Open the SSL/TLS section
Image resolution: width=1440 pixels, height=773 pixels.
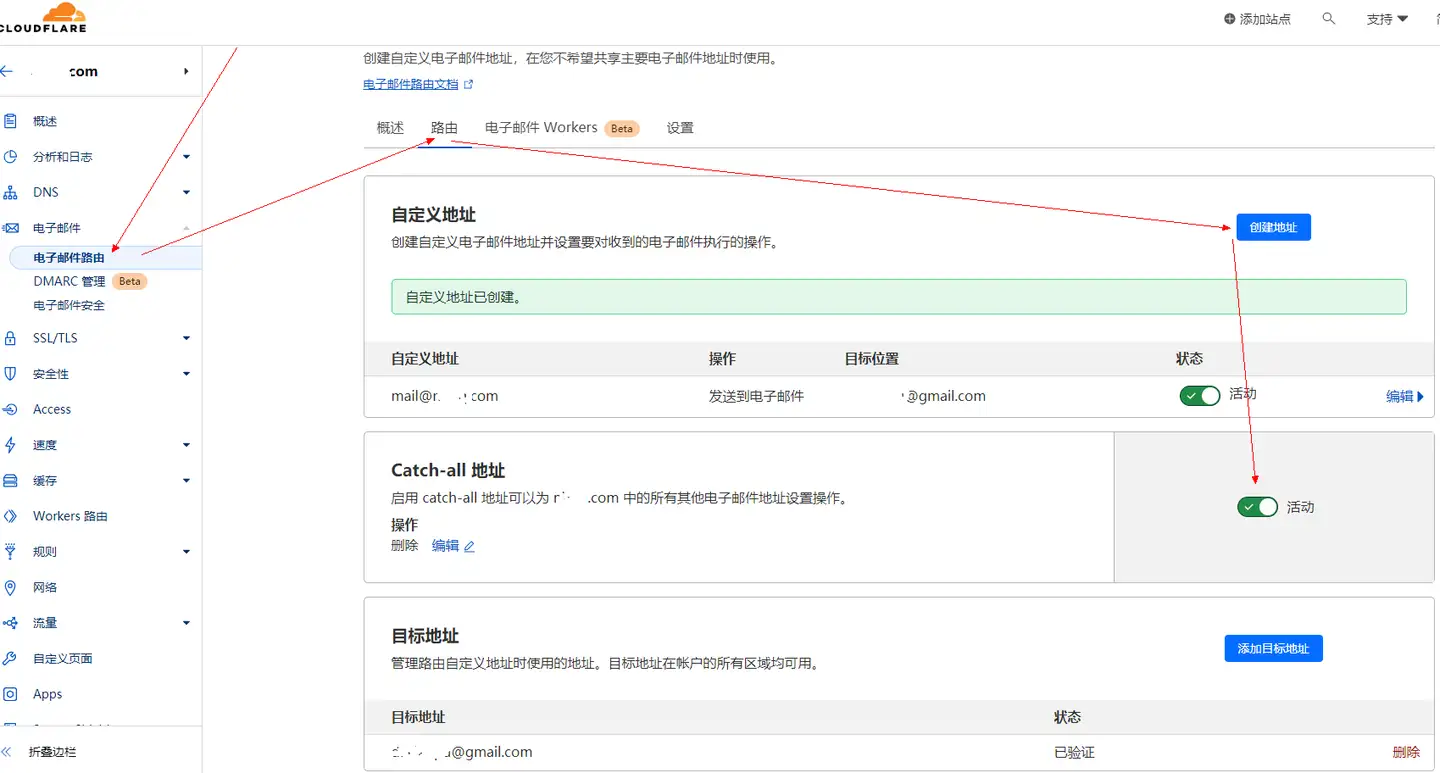point(56,338)
